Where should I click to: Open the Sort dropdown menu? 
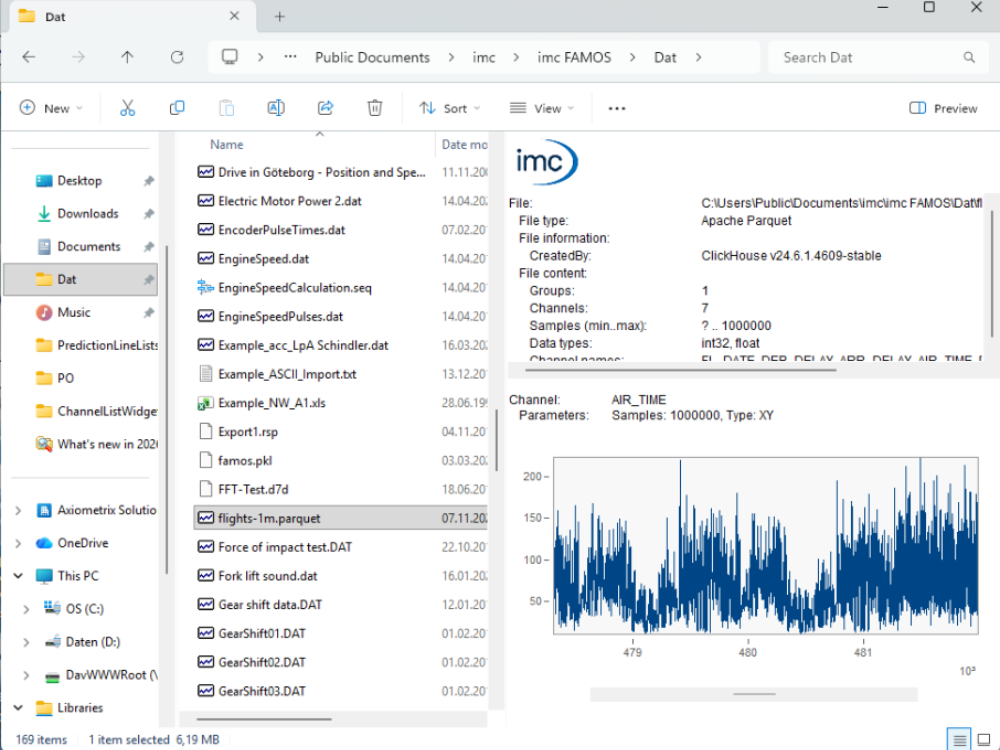pyautogui.click(x=449, y=108)
